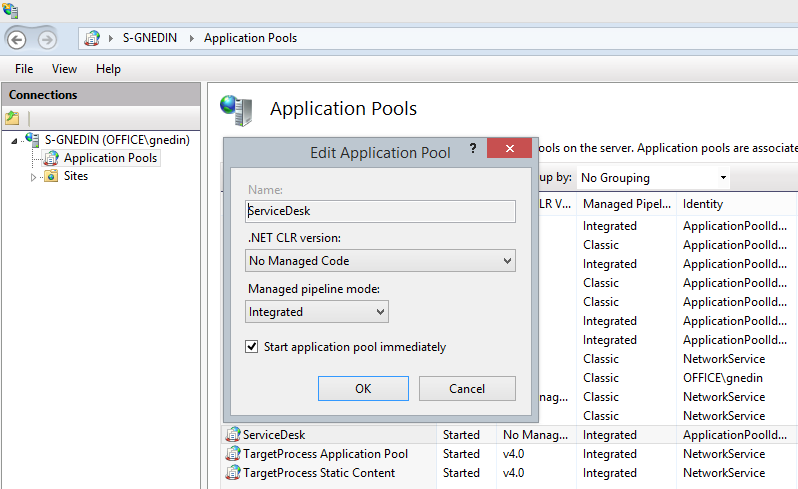This screenshot has height=489, width=798.
Task: Toggle Start application pool immediately checkbox
Action: 251,347
